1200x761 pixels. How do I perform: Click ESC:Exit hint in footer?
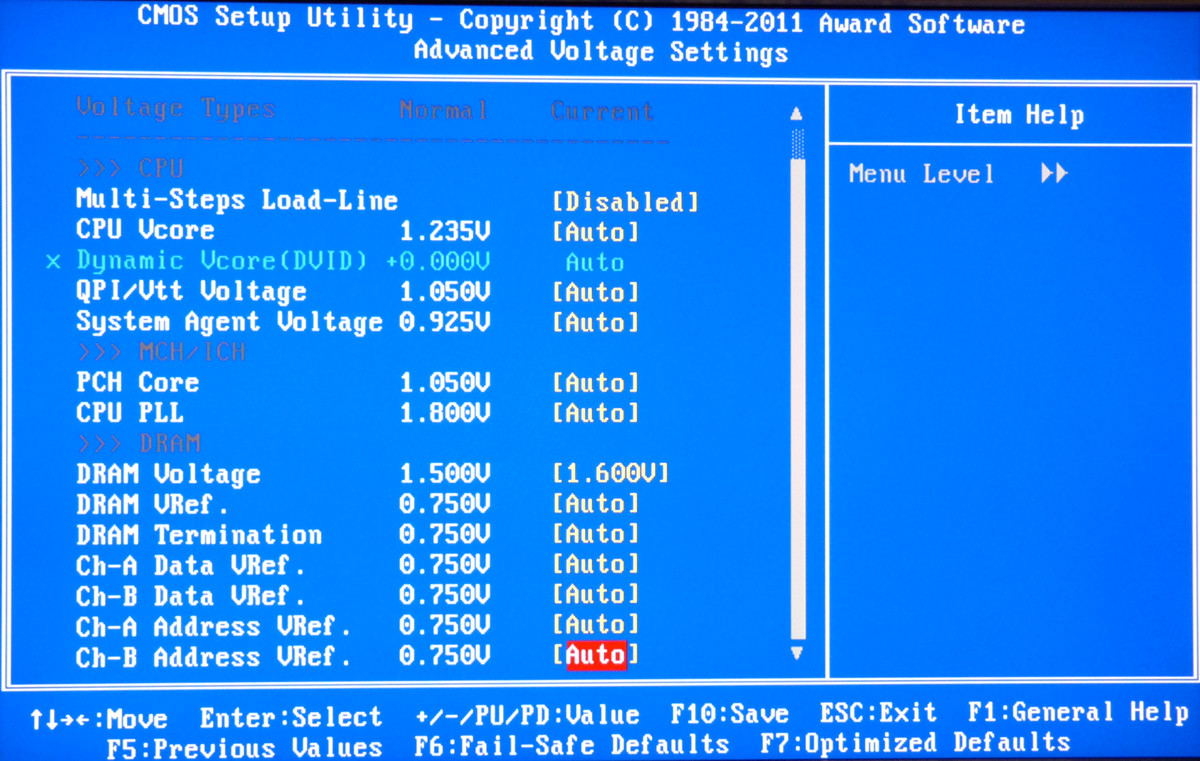(878, 713)
